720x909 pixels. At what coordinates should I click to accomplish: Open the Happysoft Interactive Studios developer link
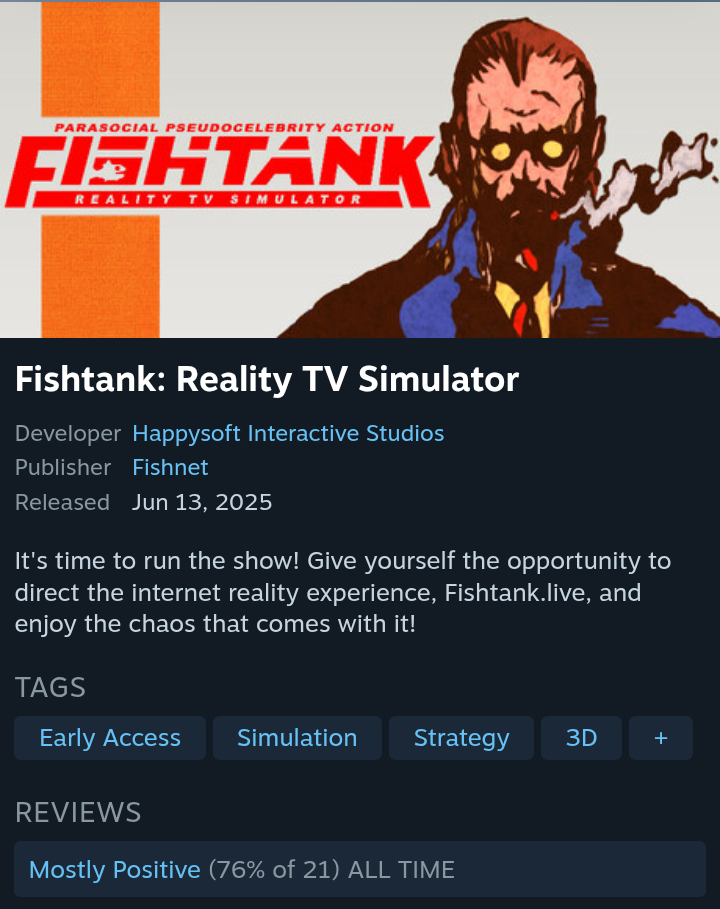pyautogui.click(x=288, y=434)
